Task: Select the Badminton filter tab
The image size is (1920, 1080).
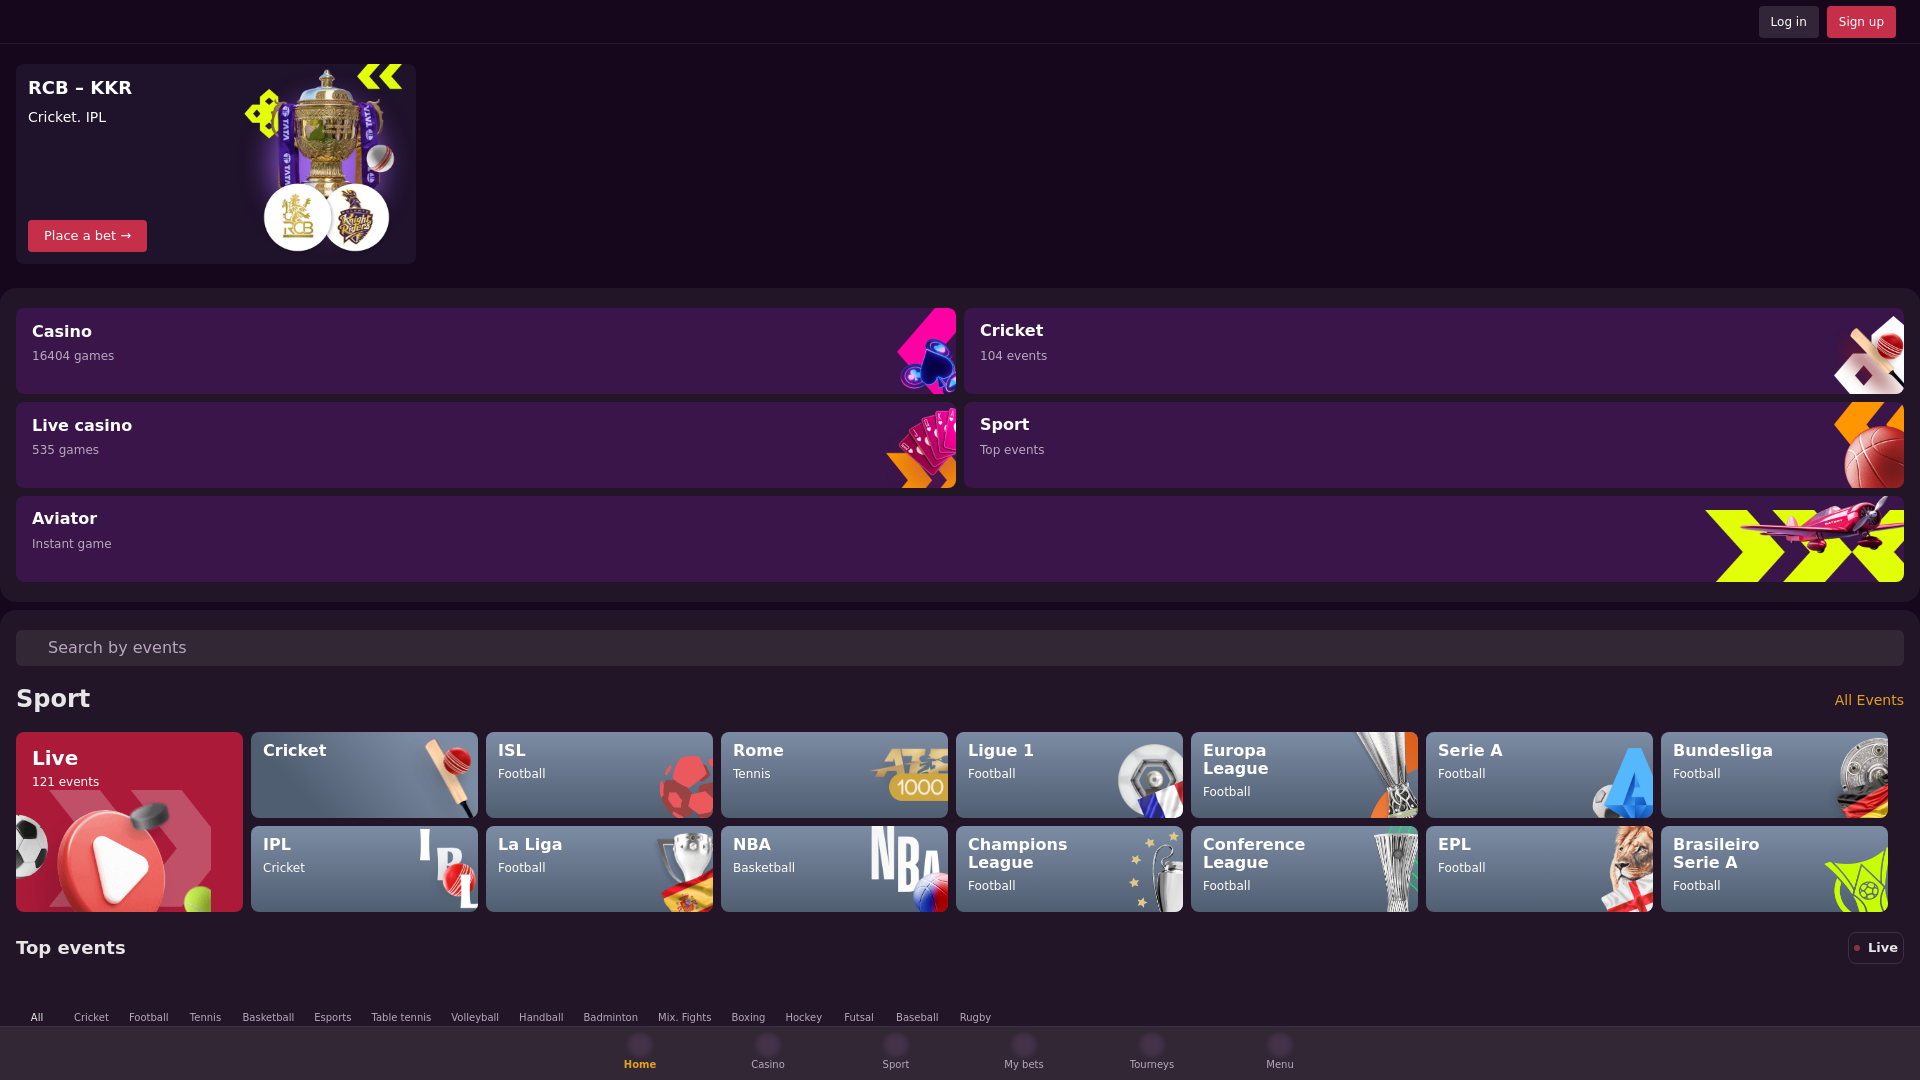Action: [x=610, y=1018]
